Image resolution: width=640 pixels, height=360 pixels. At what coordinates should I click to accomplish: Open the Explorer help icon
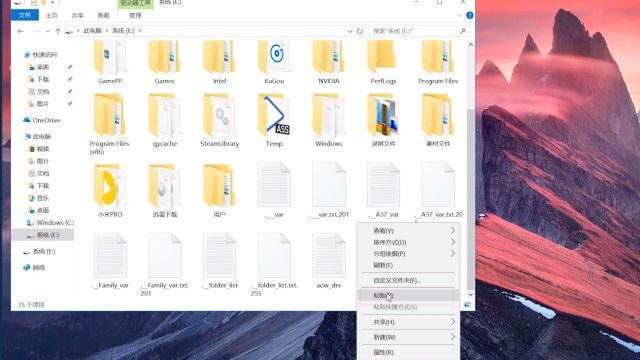point(469,15)
